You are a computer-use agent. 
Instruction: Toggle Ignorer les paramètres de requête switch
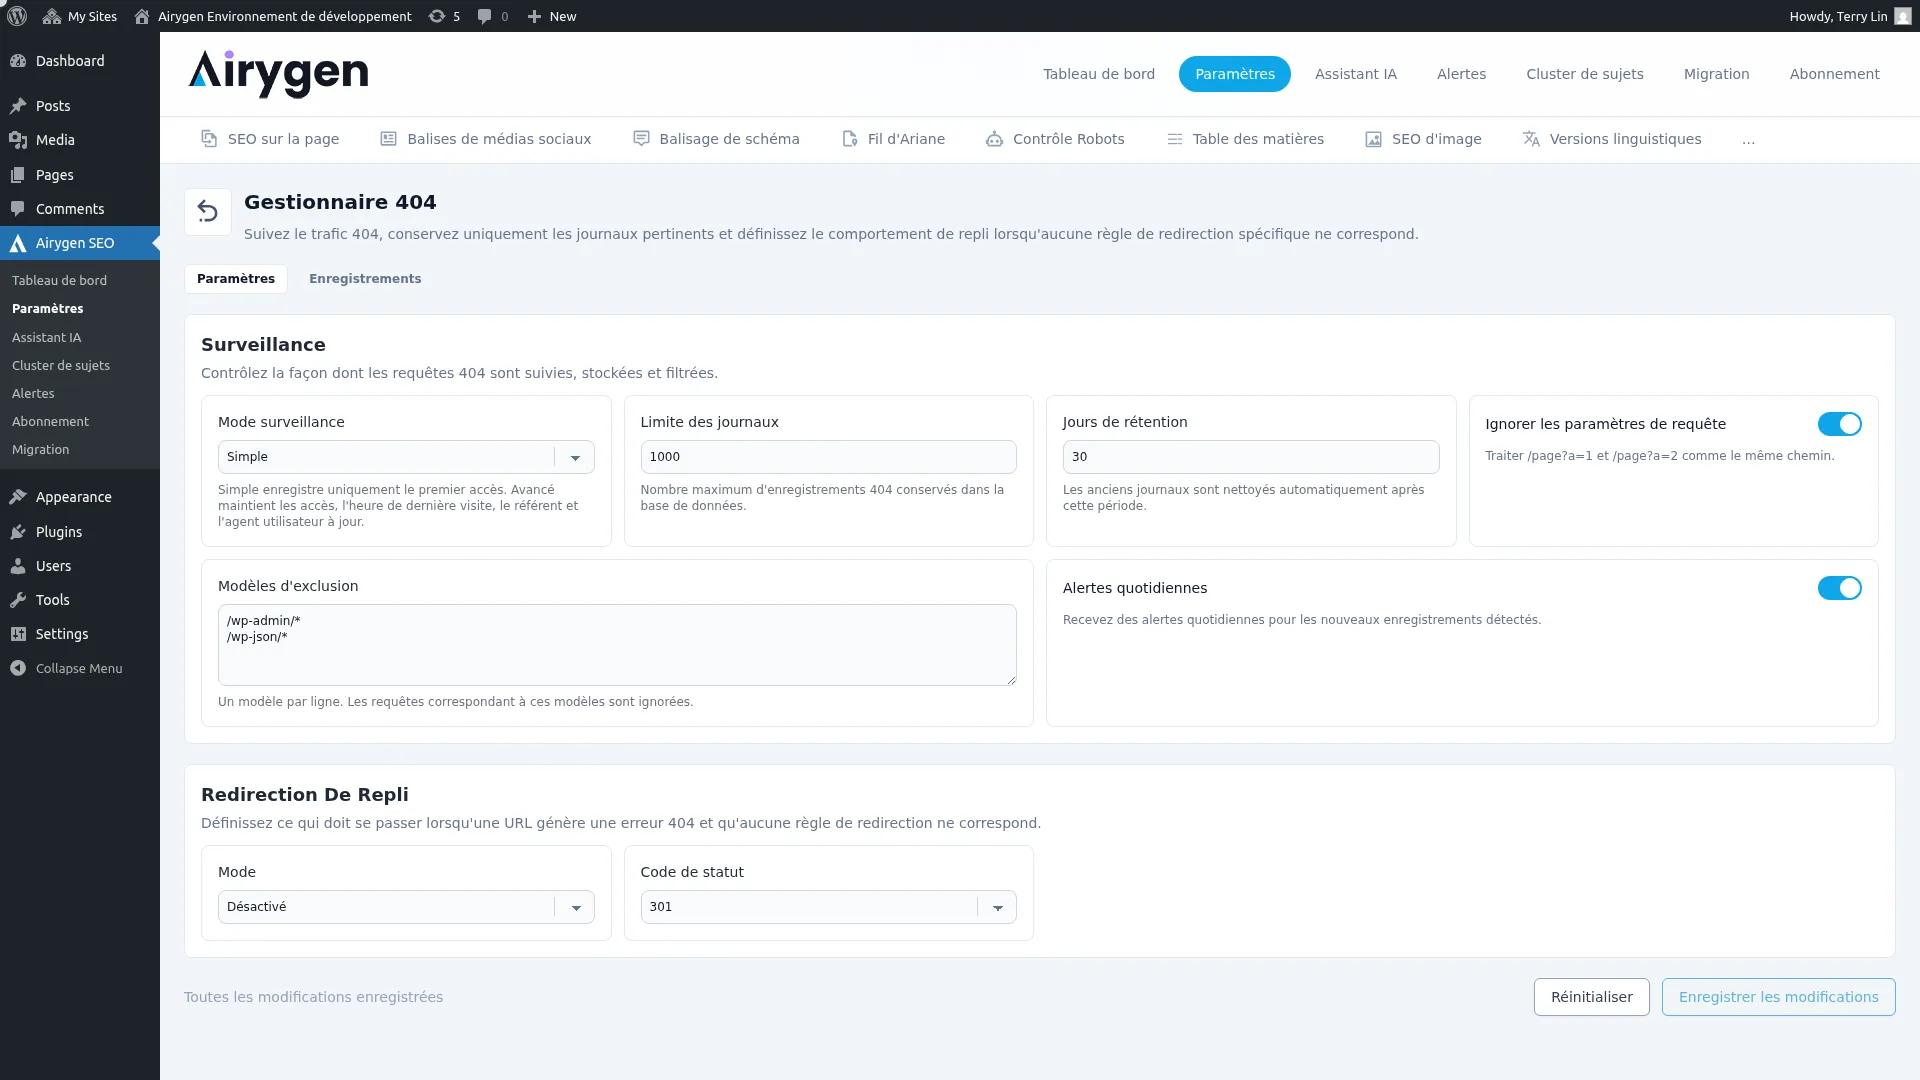click(x=1839, y=424)
